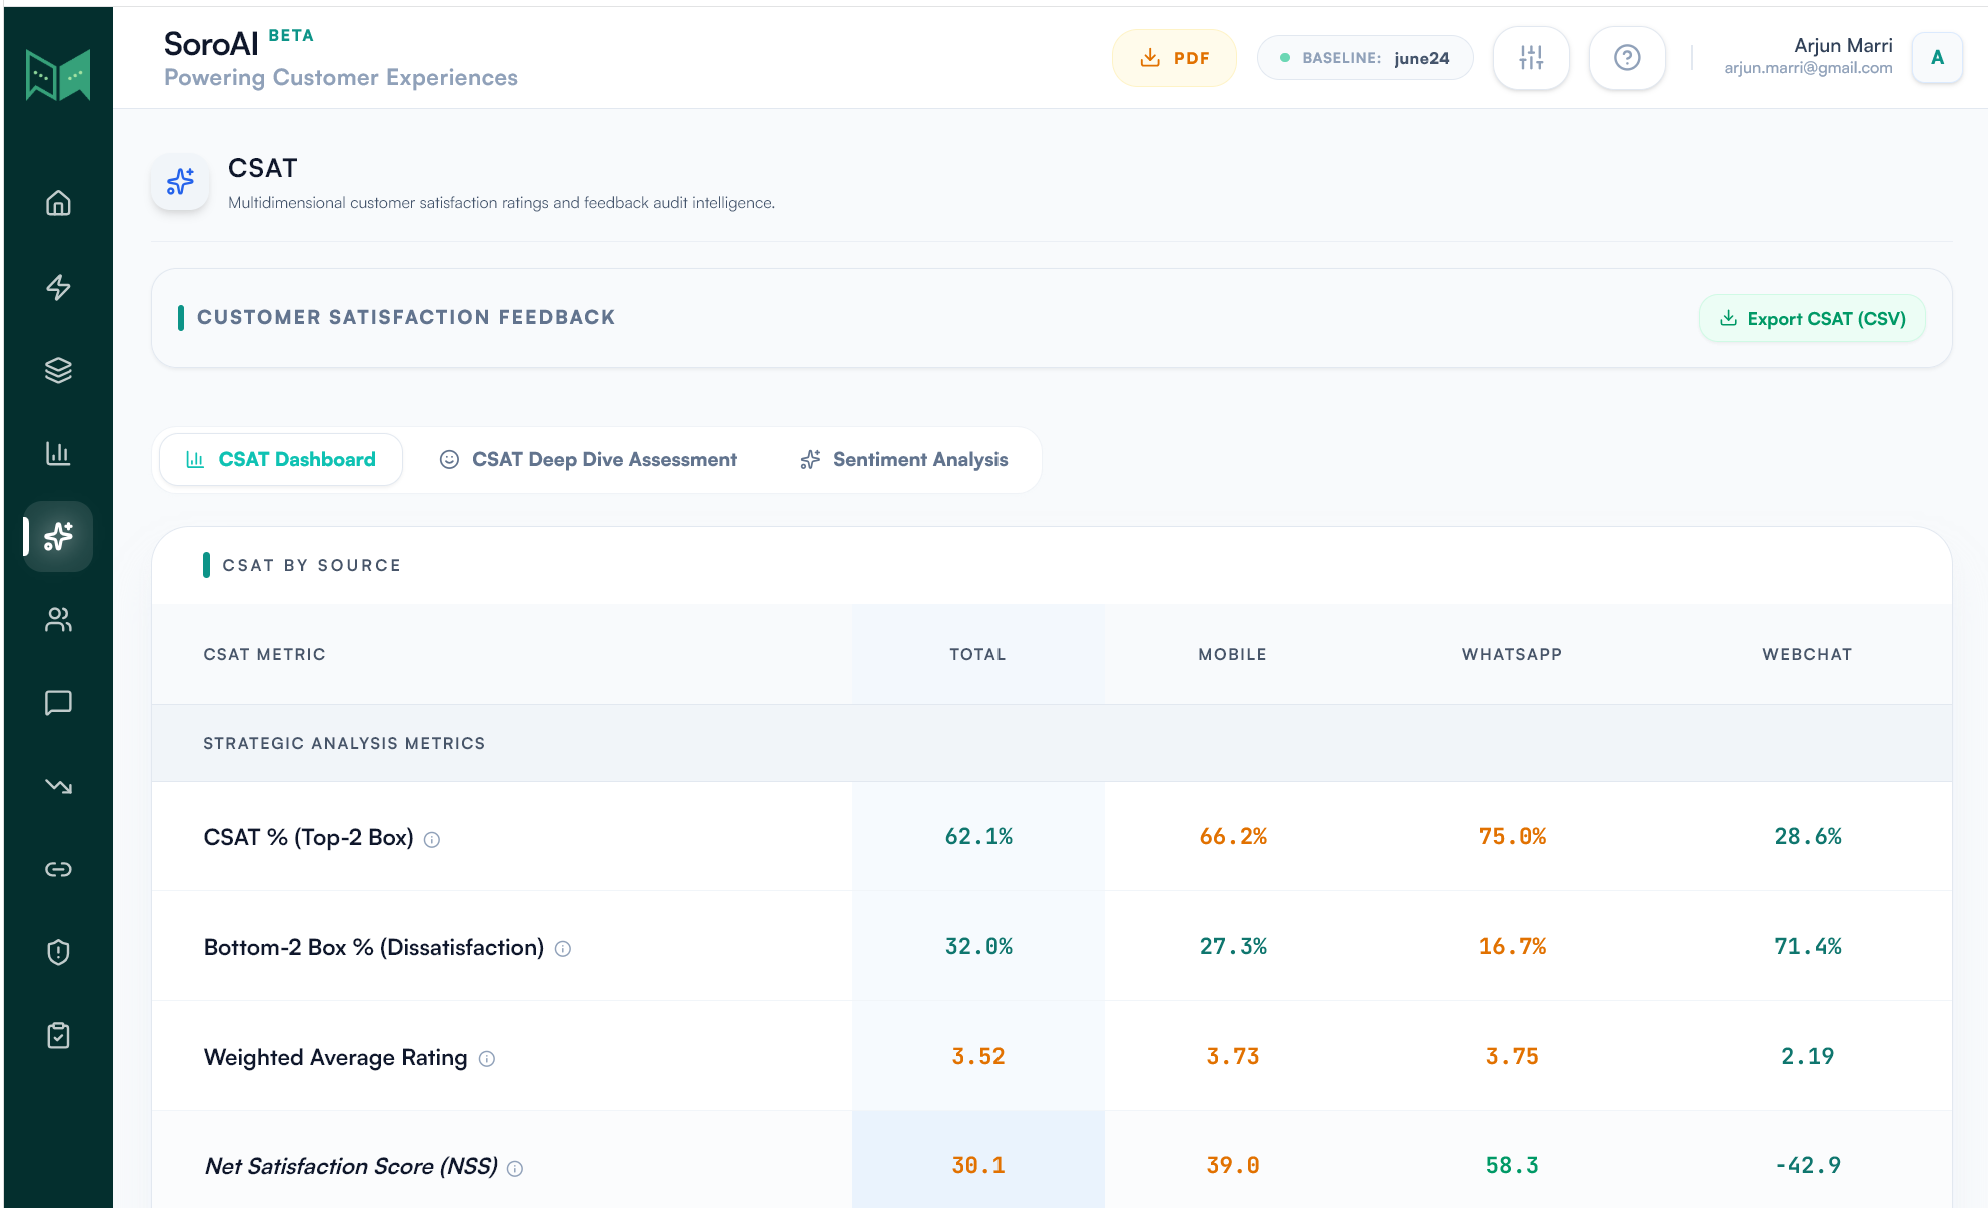The width and height of the screenshot is (1988, 1208).
Task: Click WhatsApp weighted rating 3.75
Action: click(x=1512, y=1057)
